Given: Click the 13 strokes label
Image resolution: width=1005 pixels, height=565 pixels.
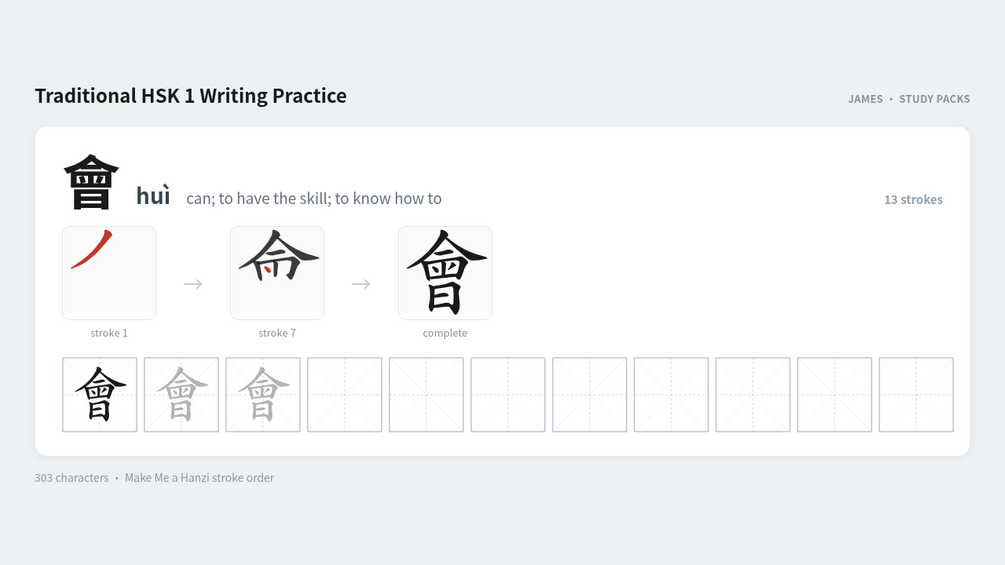Looking at the screenshot, I should pyautogui.click(x=913, y=199).
